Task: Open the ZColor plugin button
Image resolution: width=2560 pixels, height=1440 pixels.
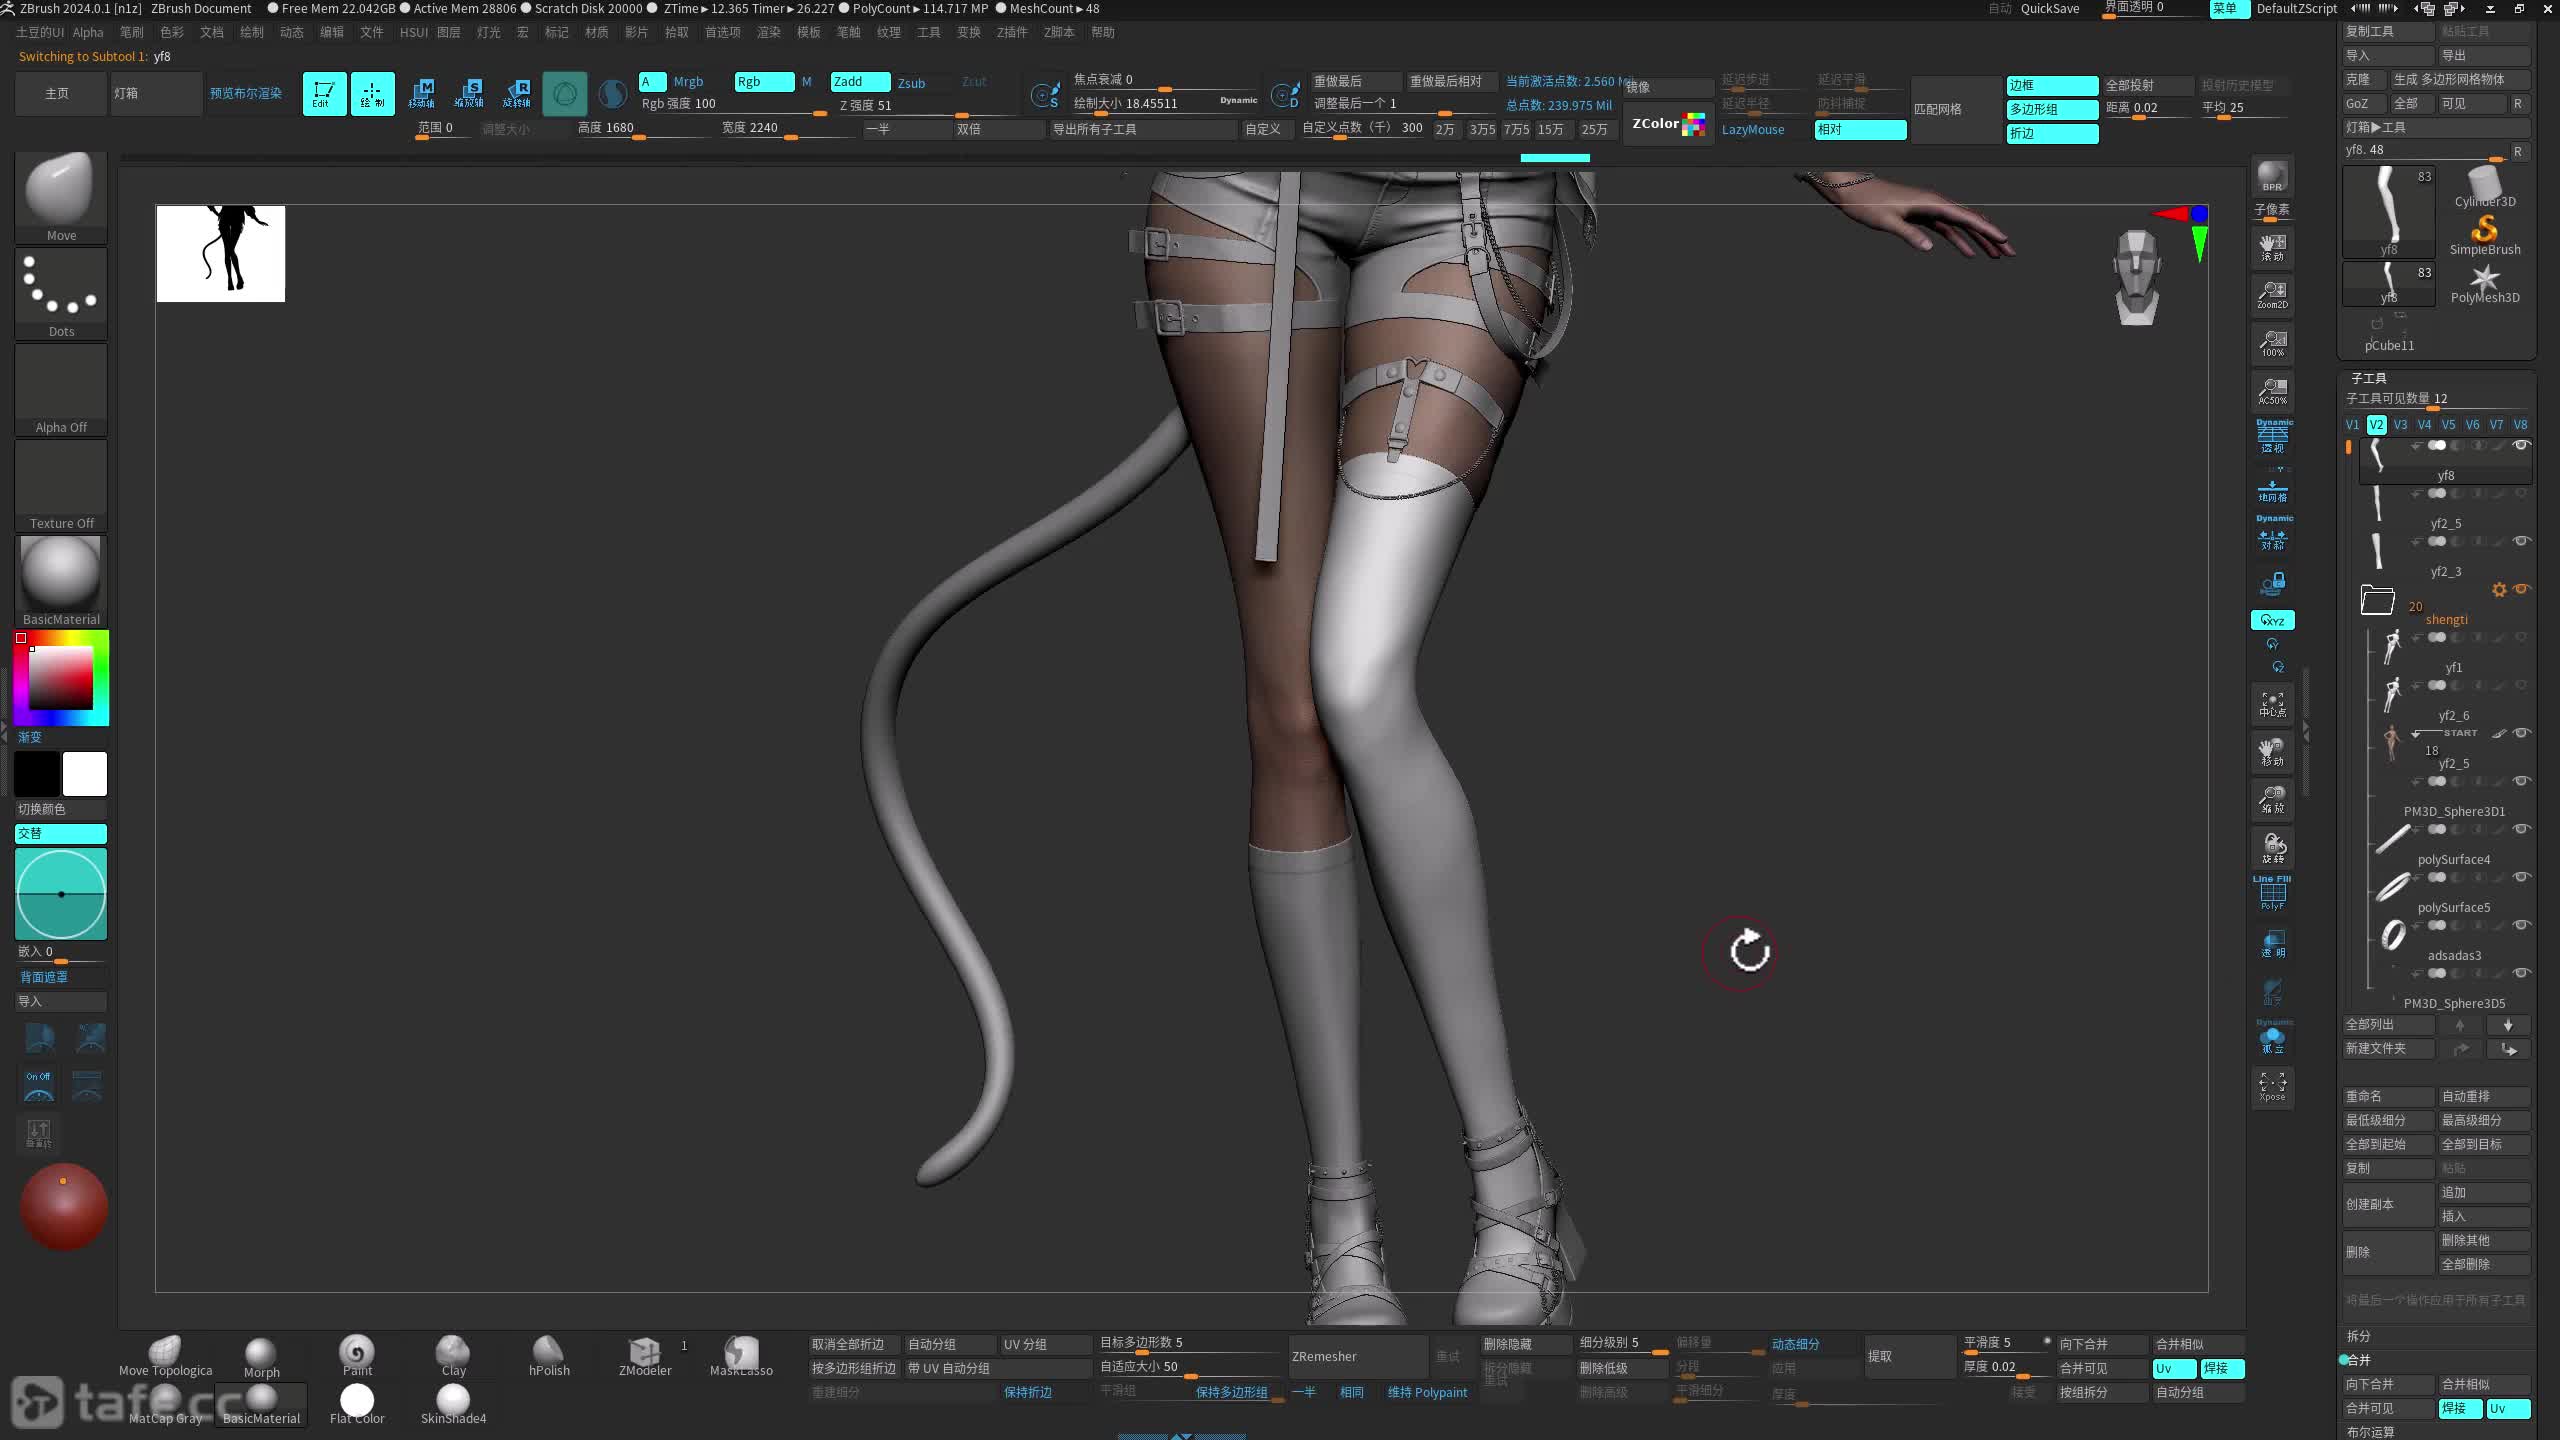Action: [1668, 124]
